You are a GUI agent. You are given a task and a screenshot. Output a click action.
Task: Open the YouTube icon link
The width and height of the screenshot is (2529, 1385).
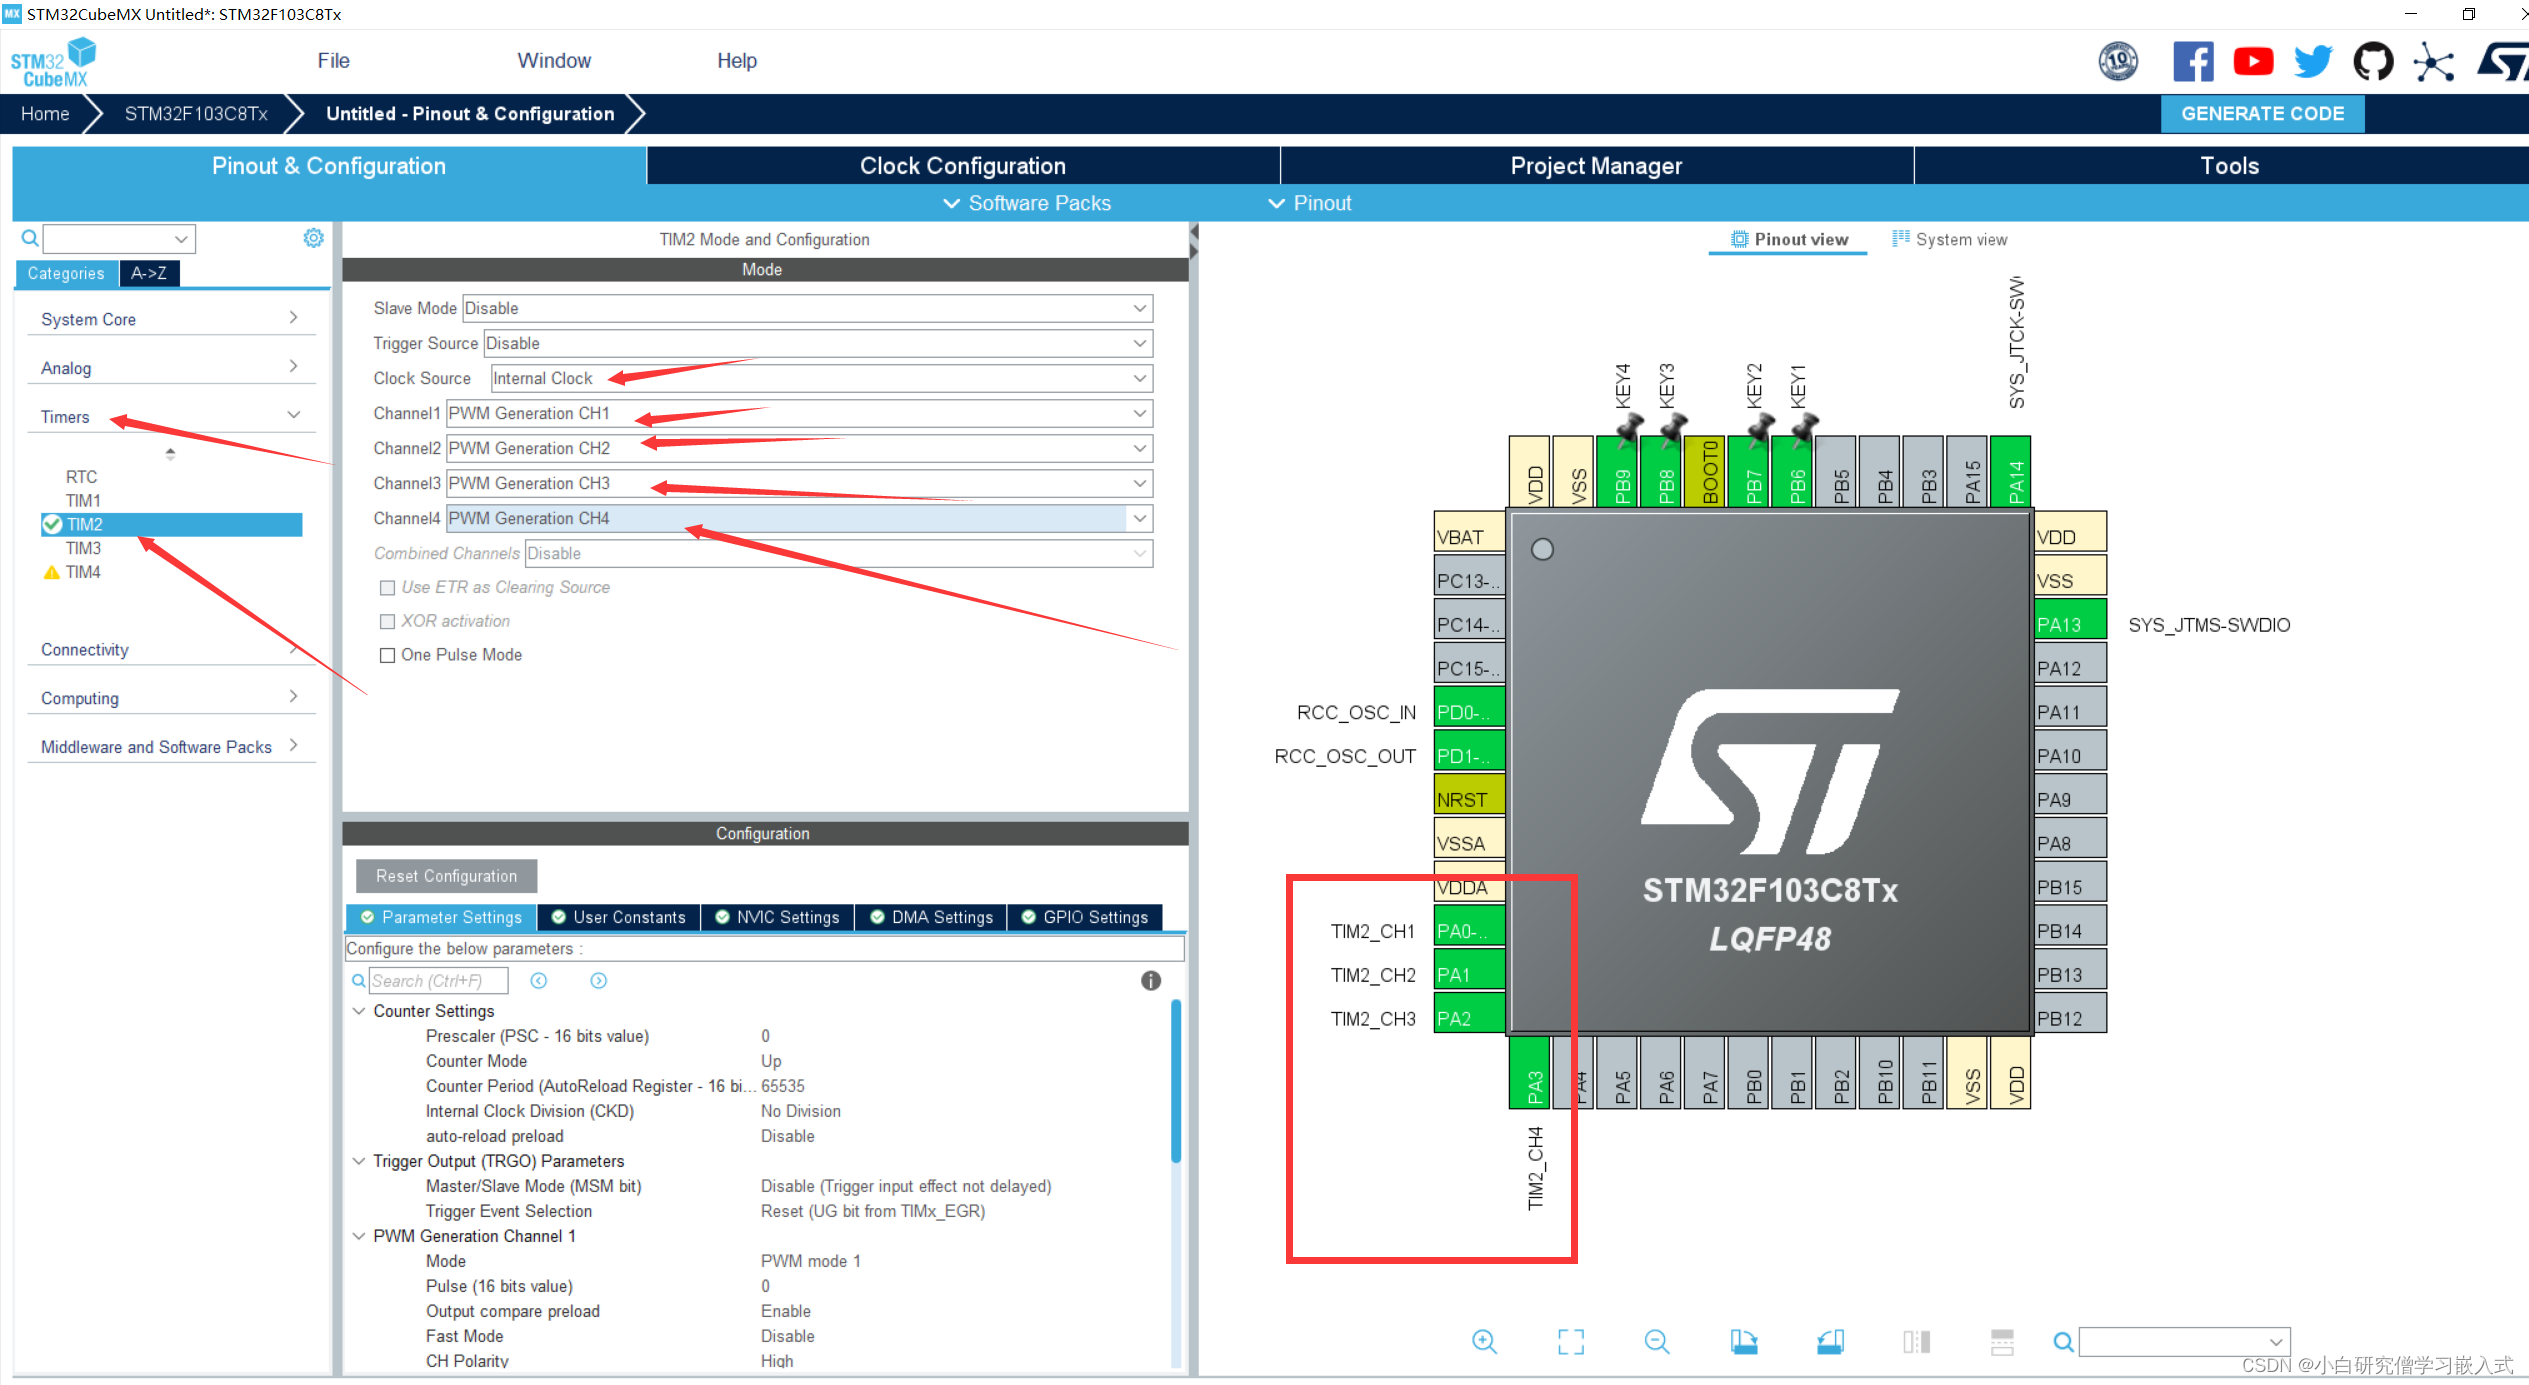[2252, 62]
